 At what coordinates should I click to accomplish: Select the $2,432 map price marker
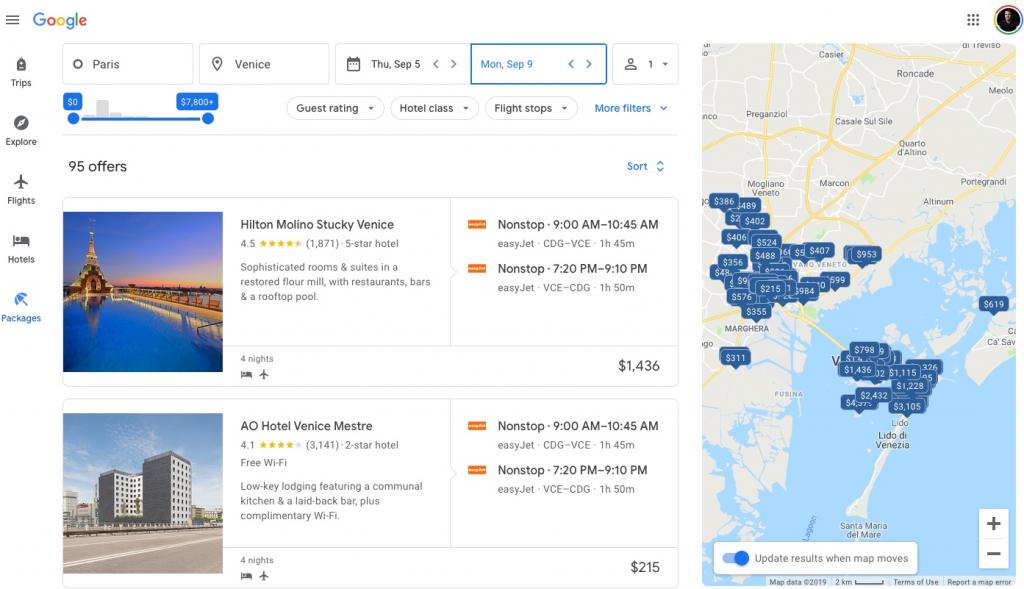[874, 396]
